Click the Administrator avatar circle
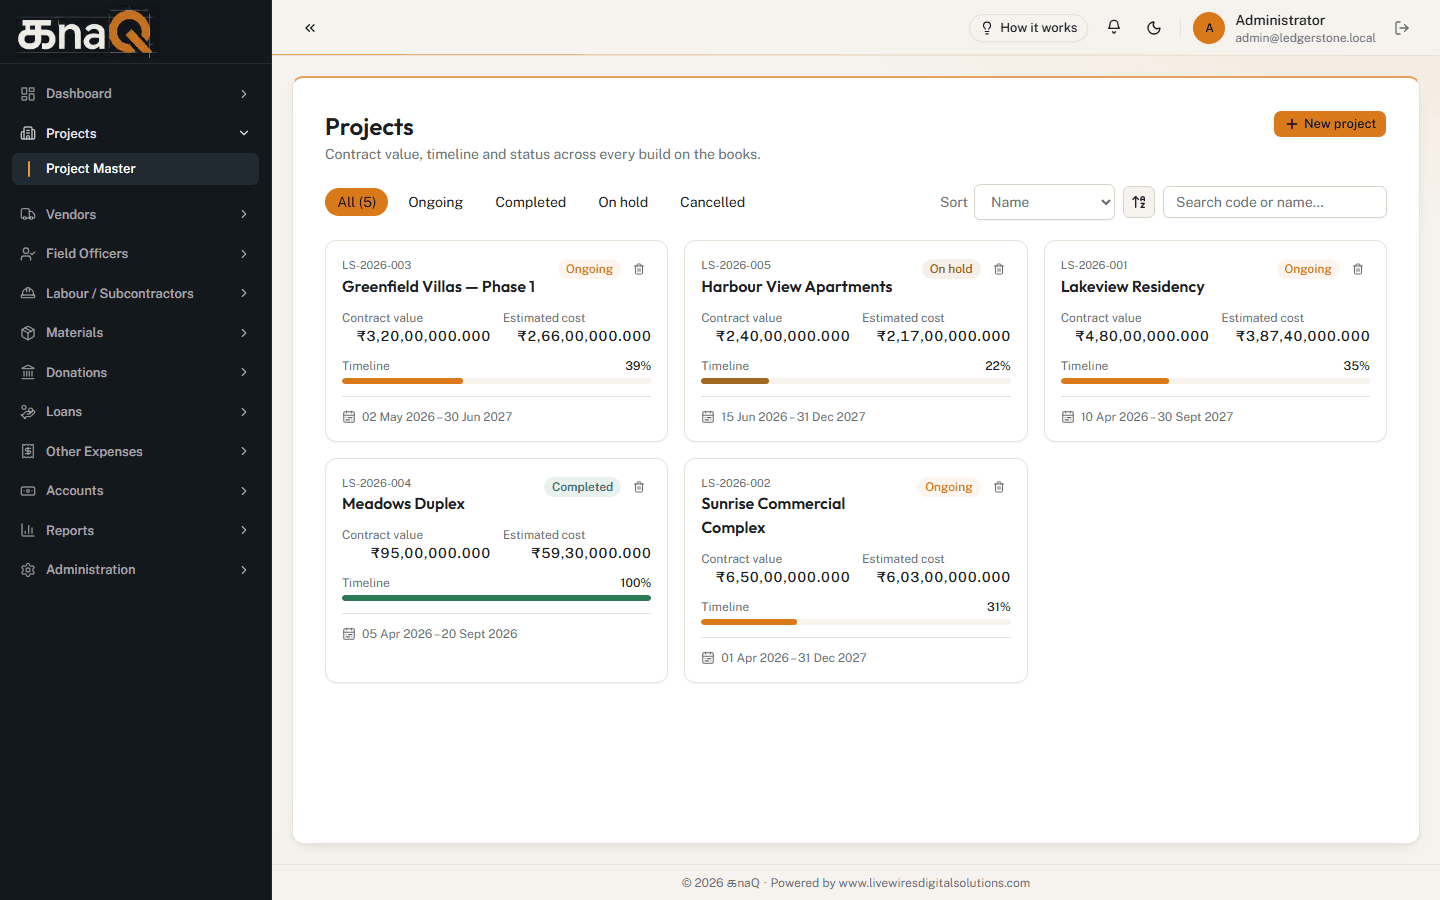Image resolution: width=1440 pixels, height=900 pixels. pos(1209,28)
